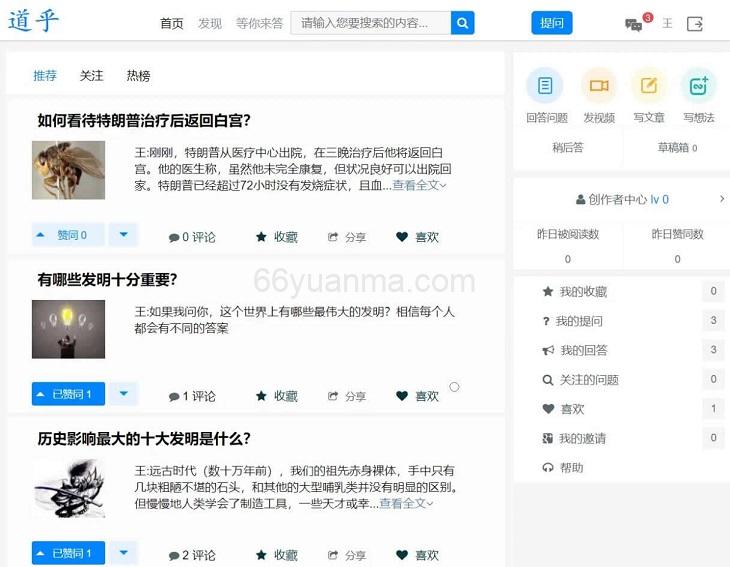Open the 草稿箱 link
This screenshot has height=567, width=730.
(x=677, y=148)
